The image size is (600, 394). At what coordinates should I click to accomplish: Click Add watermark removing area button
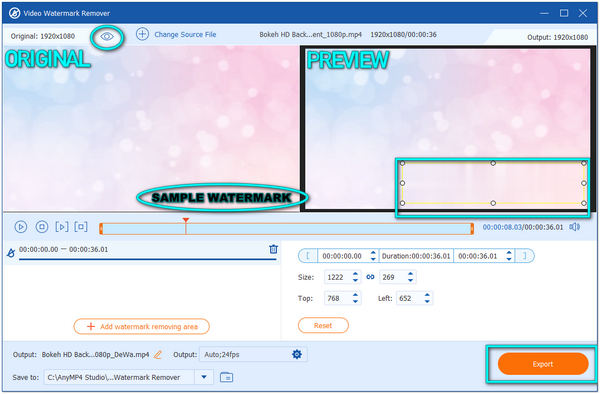[142, 327]
